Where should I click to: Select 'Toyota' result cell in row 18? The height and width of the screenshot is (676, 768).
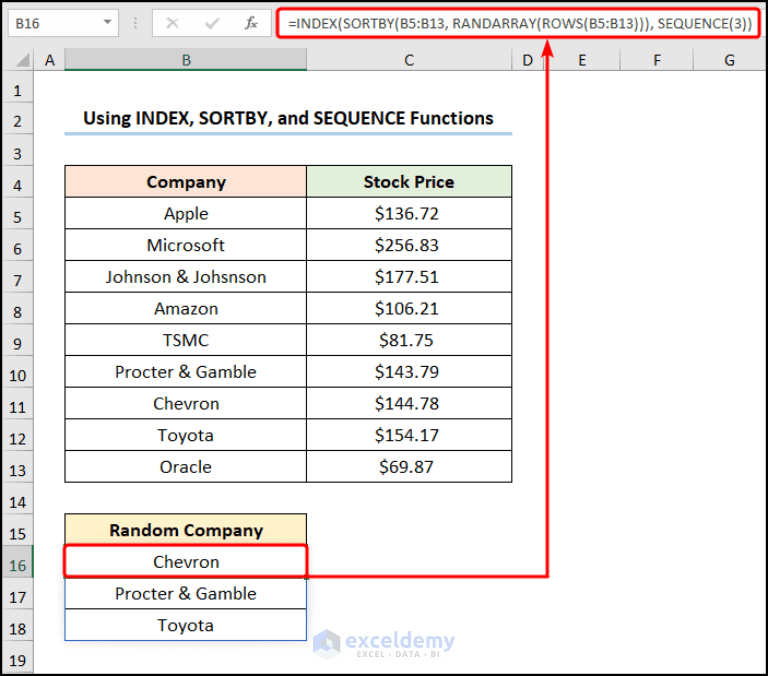[186, 625]
